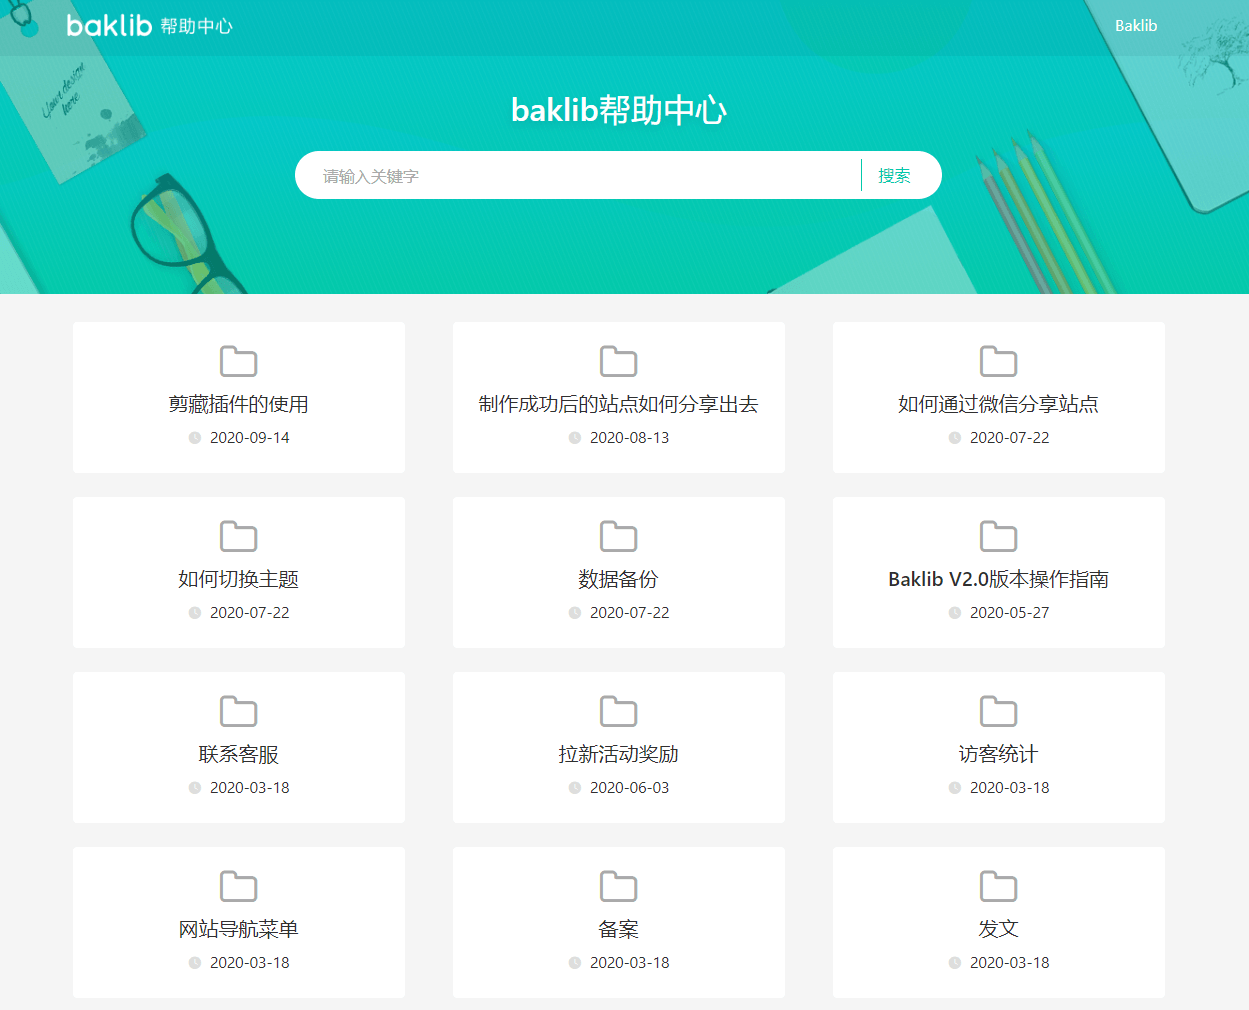The image size is (1249, 1010).
Task: Open the 备案 category title
Action: click(x=618, y=929)
